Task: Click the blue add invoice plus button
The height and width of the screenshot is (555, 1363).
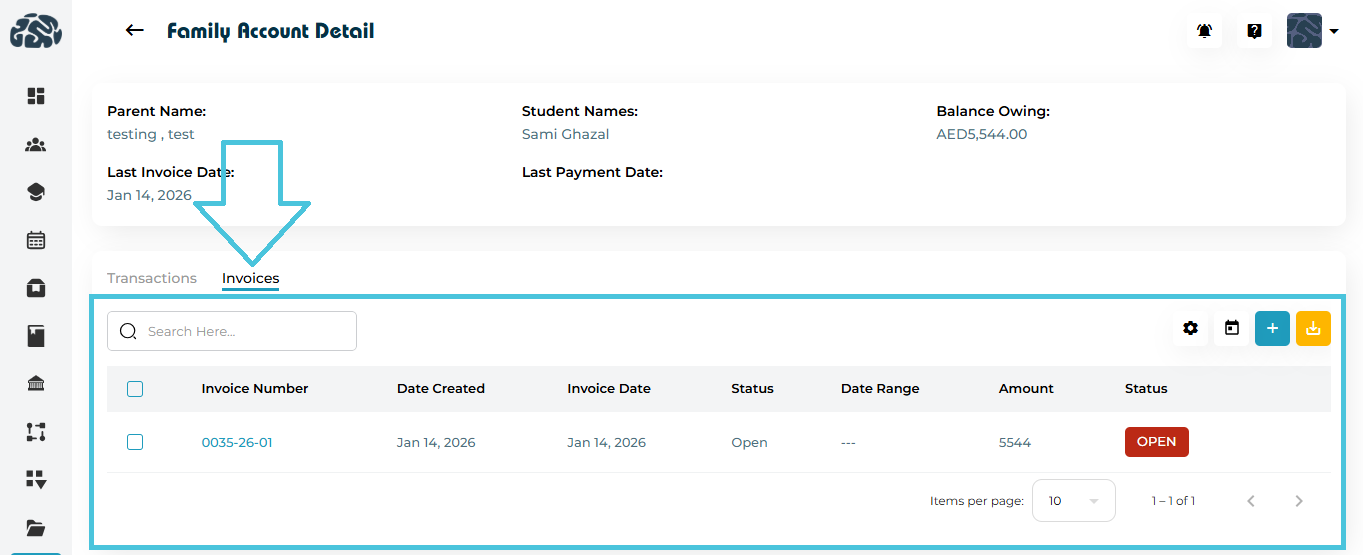Action: 1272,328
